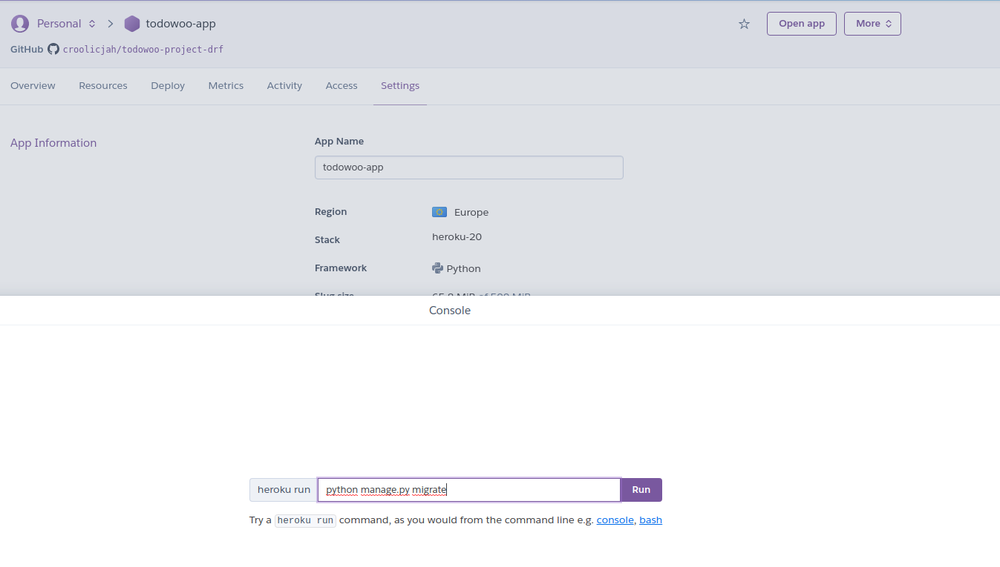The height and width of the screenshot is (567, 1000).
Task: Select the Settings tab
Action: tap(400, 85)
